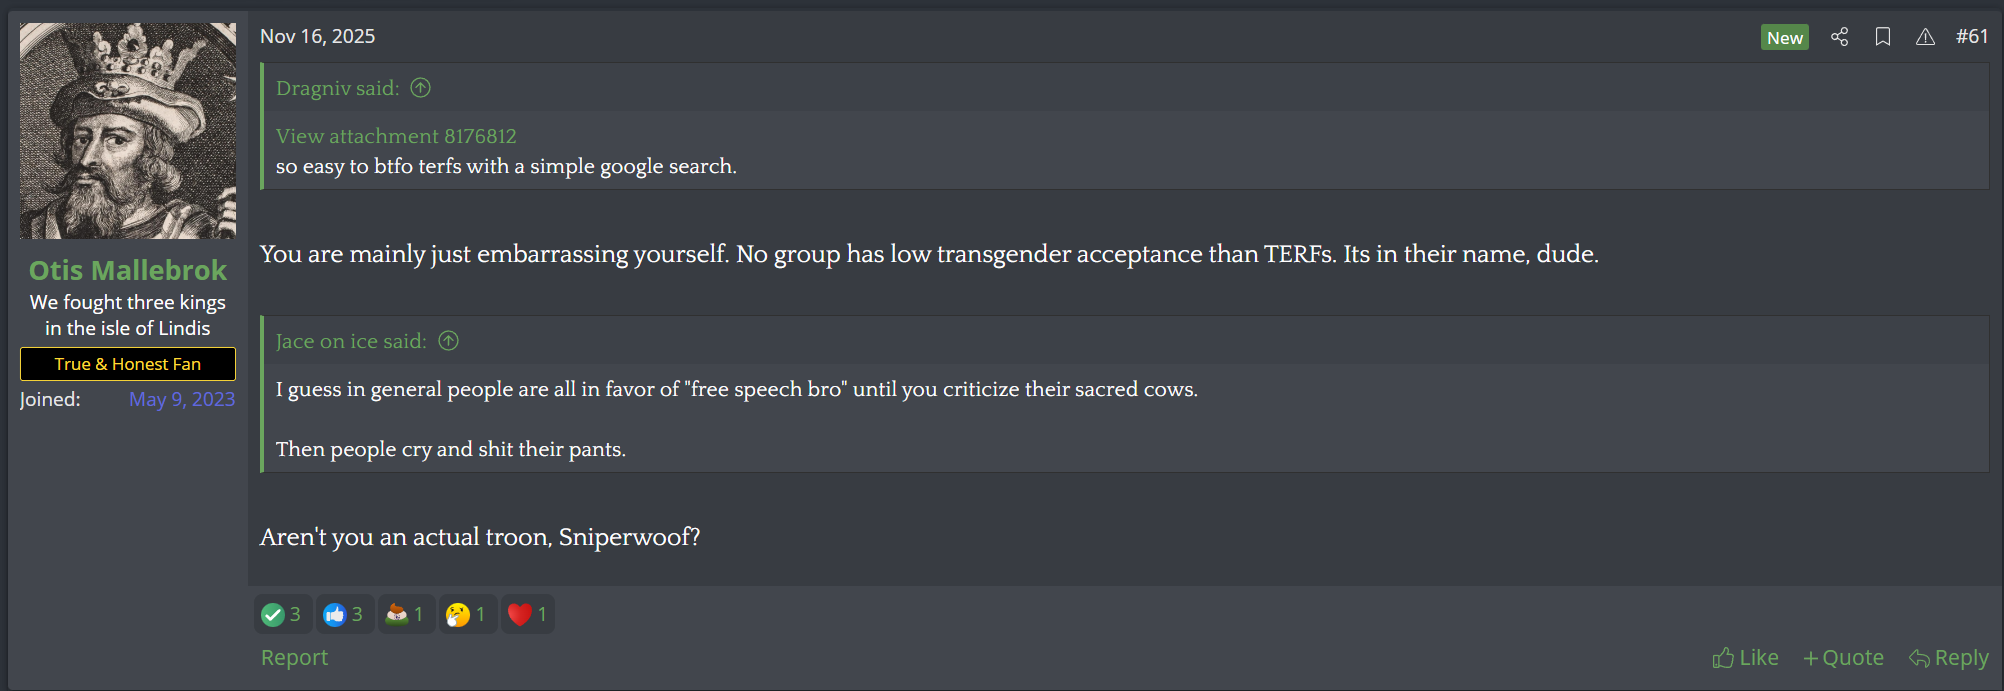The height and width of the screenshot is (691, 2004).
Task: Click the share icon on post #61
Action: (x=1839, y=37)
